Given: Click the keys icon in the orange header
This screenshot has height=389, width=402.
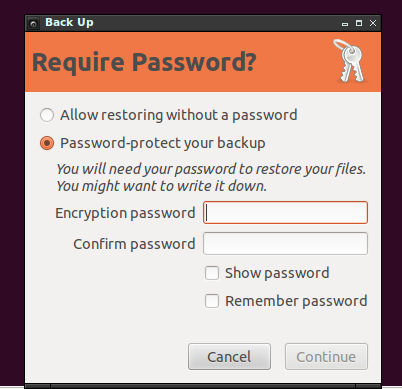Looking at the screenshot, I should (349, 61).
